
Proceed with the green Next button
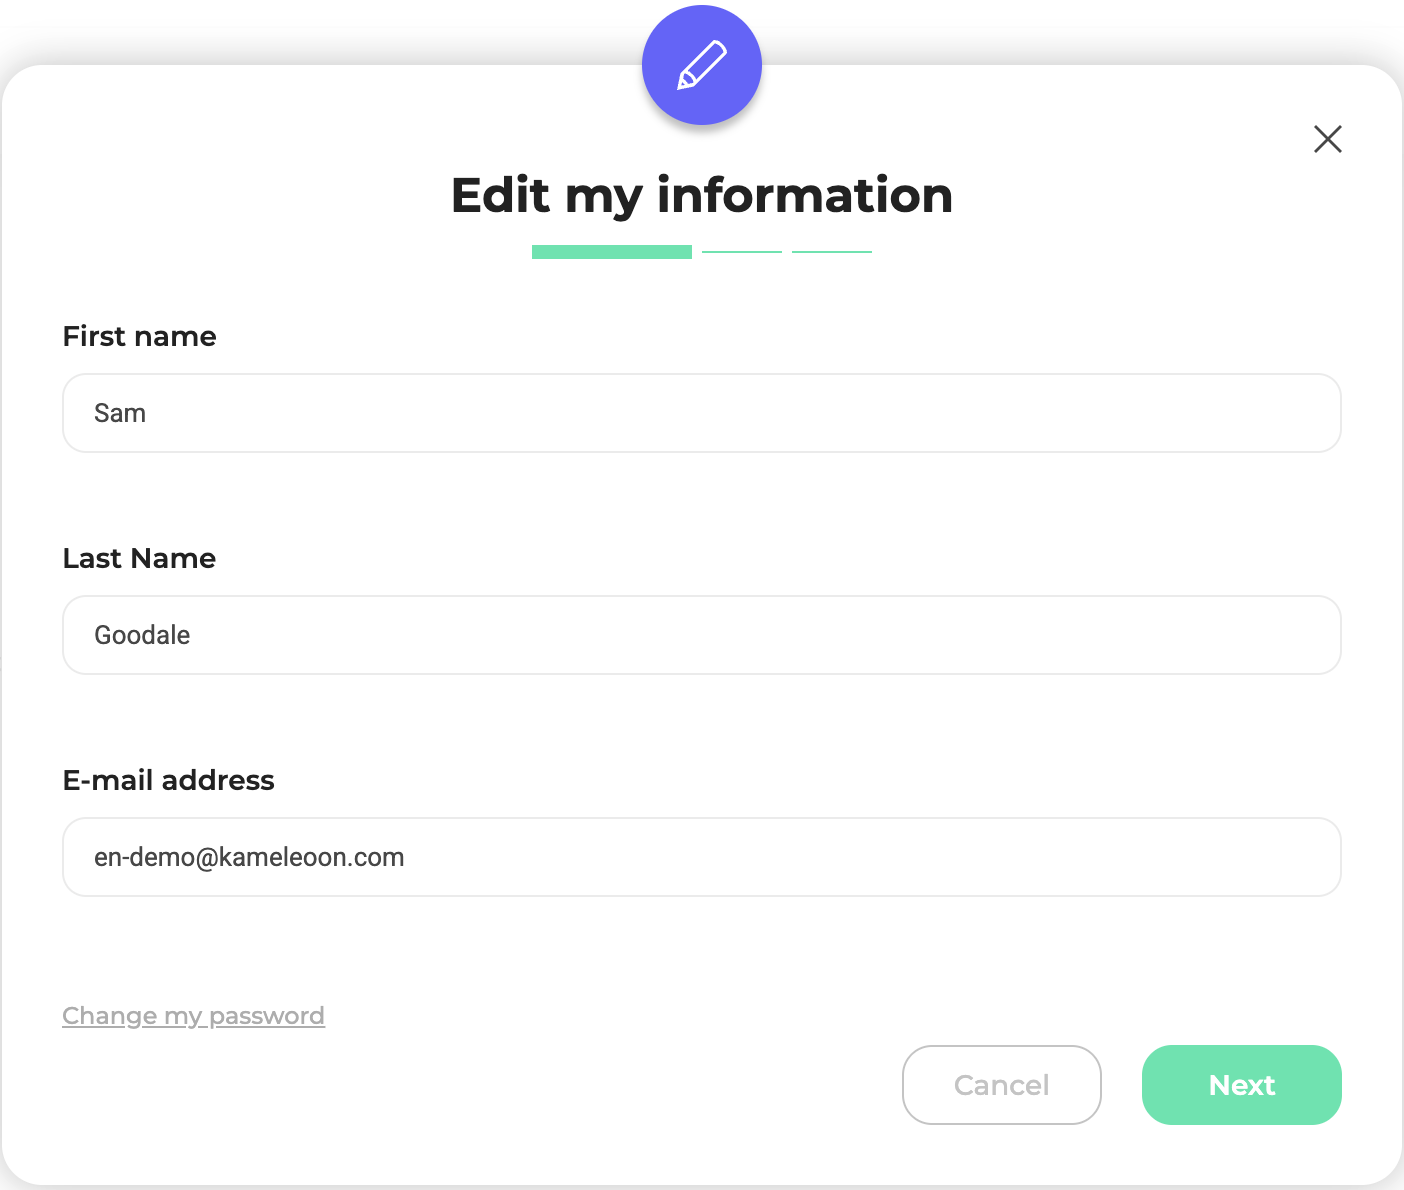coord(1241,1085)
